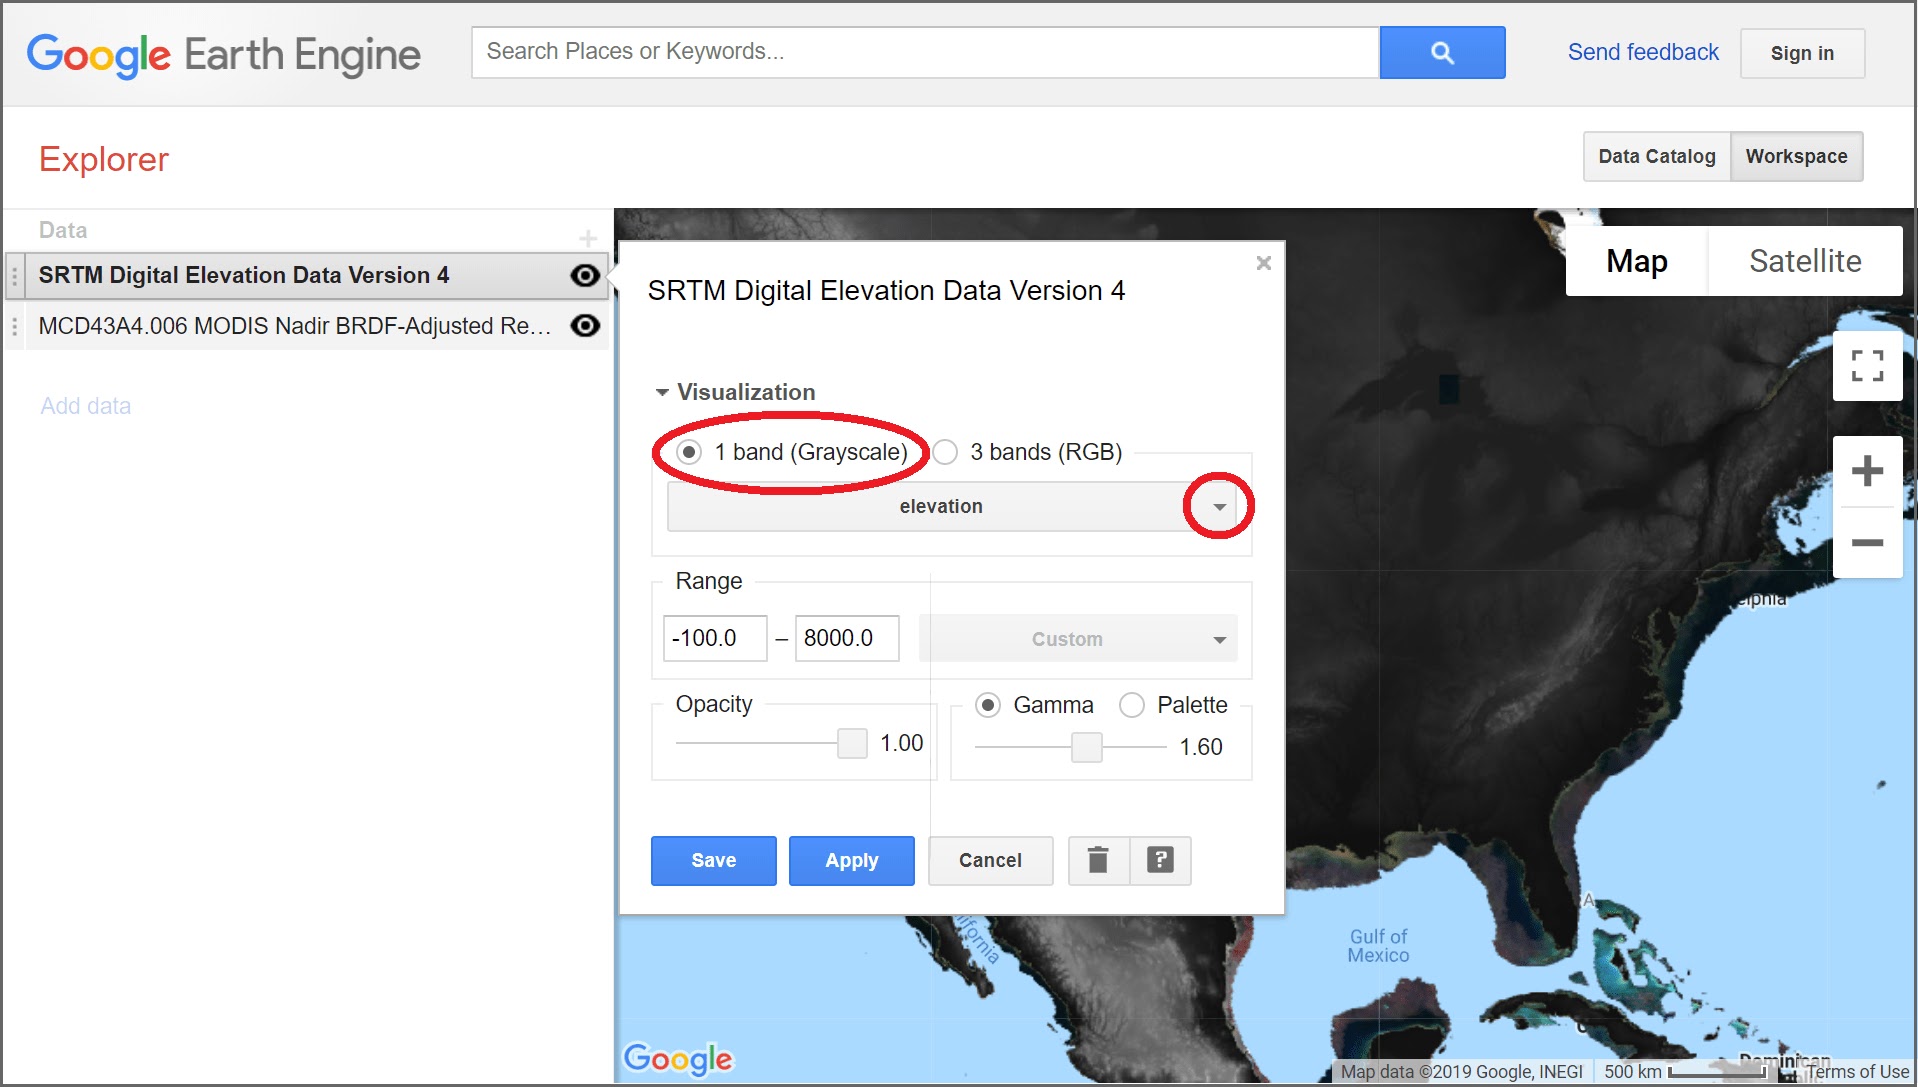1918x1087 pixels.
Task: Switch to Data Catalog tab
Action: pyautogui.click(x=1657, y=157)
